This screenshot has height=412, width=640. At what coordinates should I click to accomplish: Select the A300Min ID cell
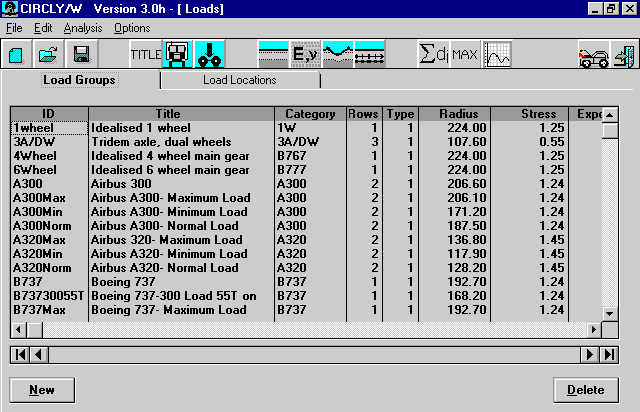49,212
